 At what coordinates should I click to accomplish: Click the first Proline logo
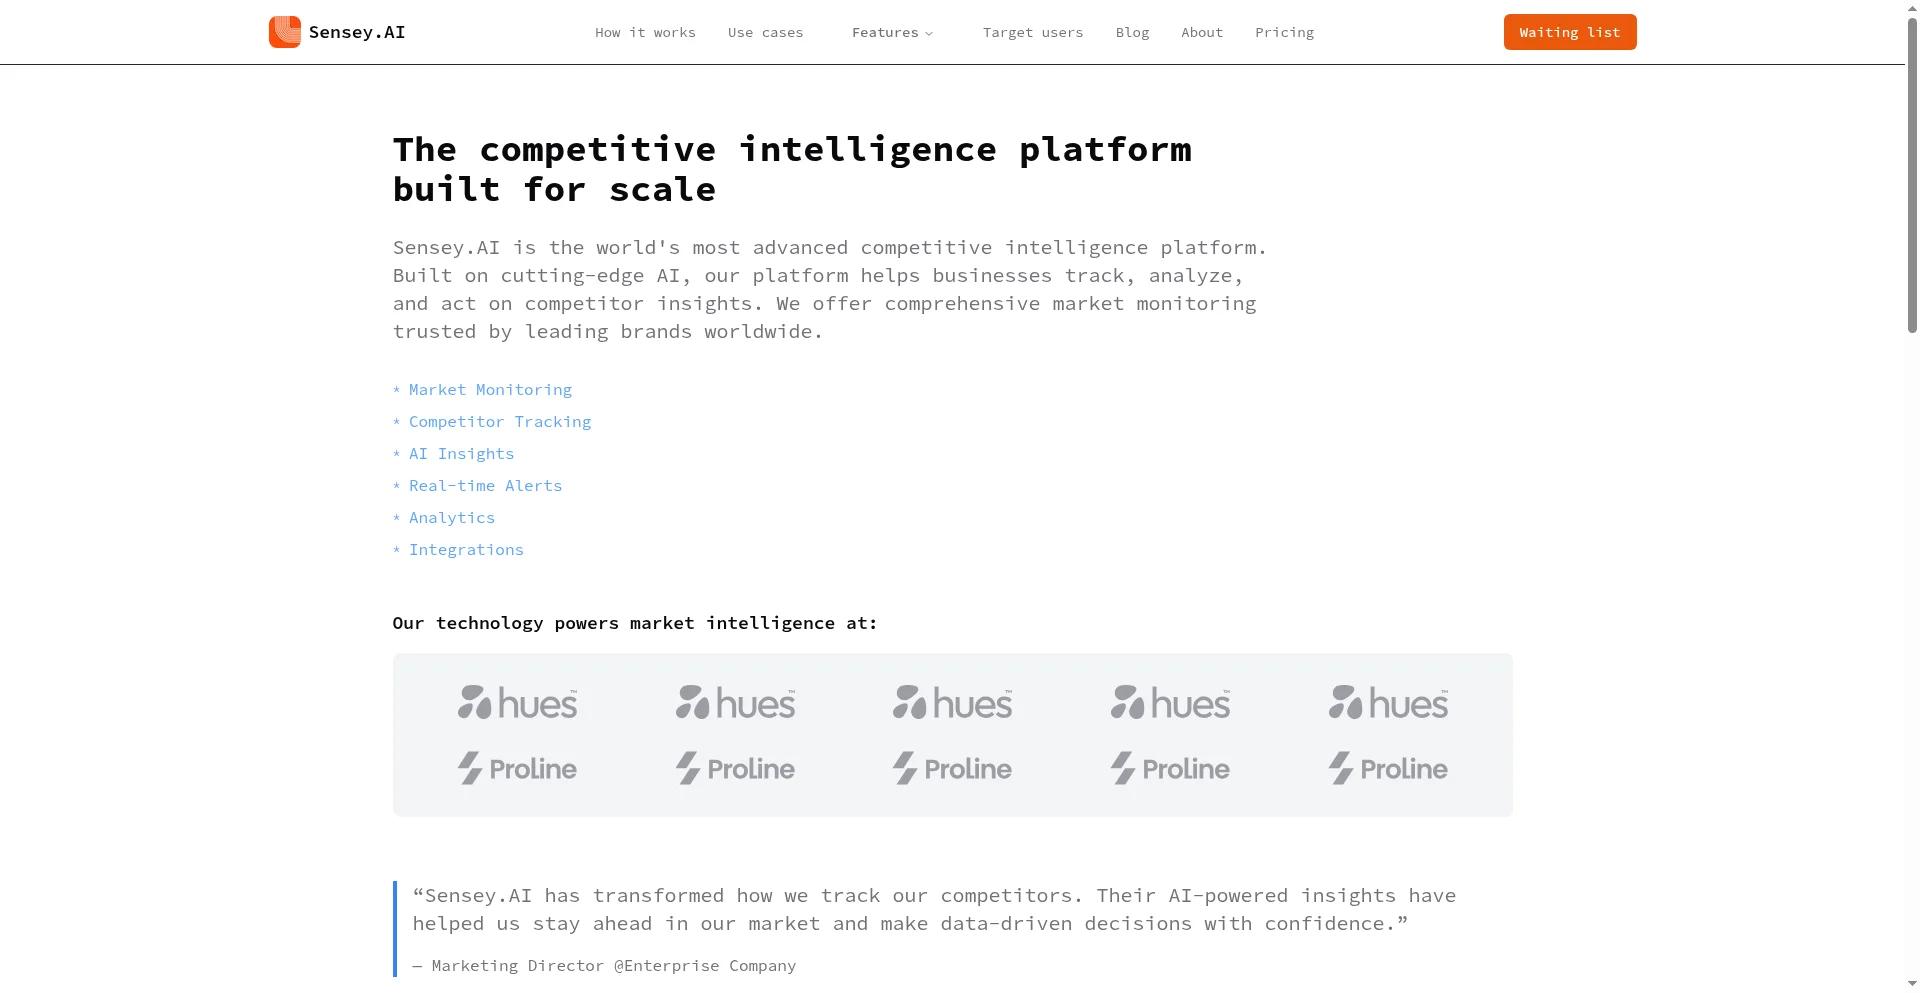pyautogui.click(x=517, y=768)
